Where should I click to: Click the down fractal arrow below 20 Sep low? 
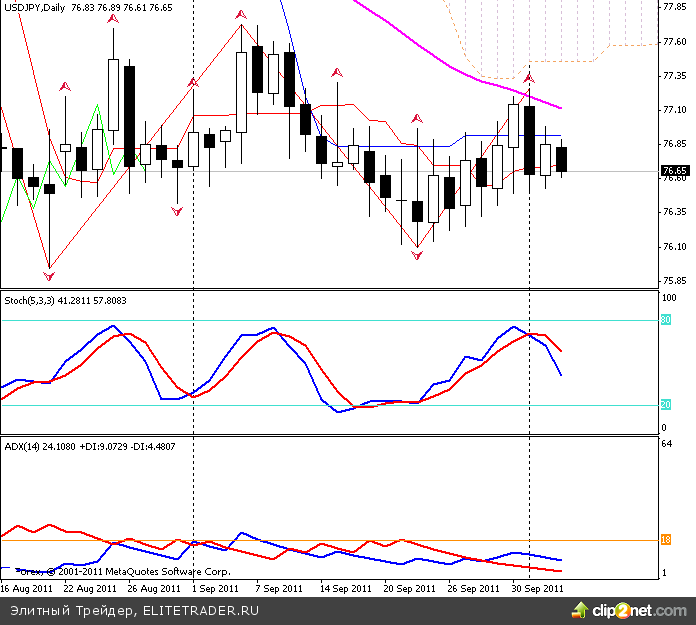pyautogui.click(x=416, y=256)
